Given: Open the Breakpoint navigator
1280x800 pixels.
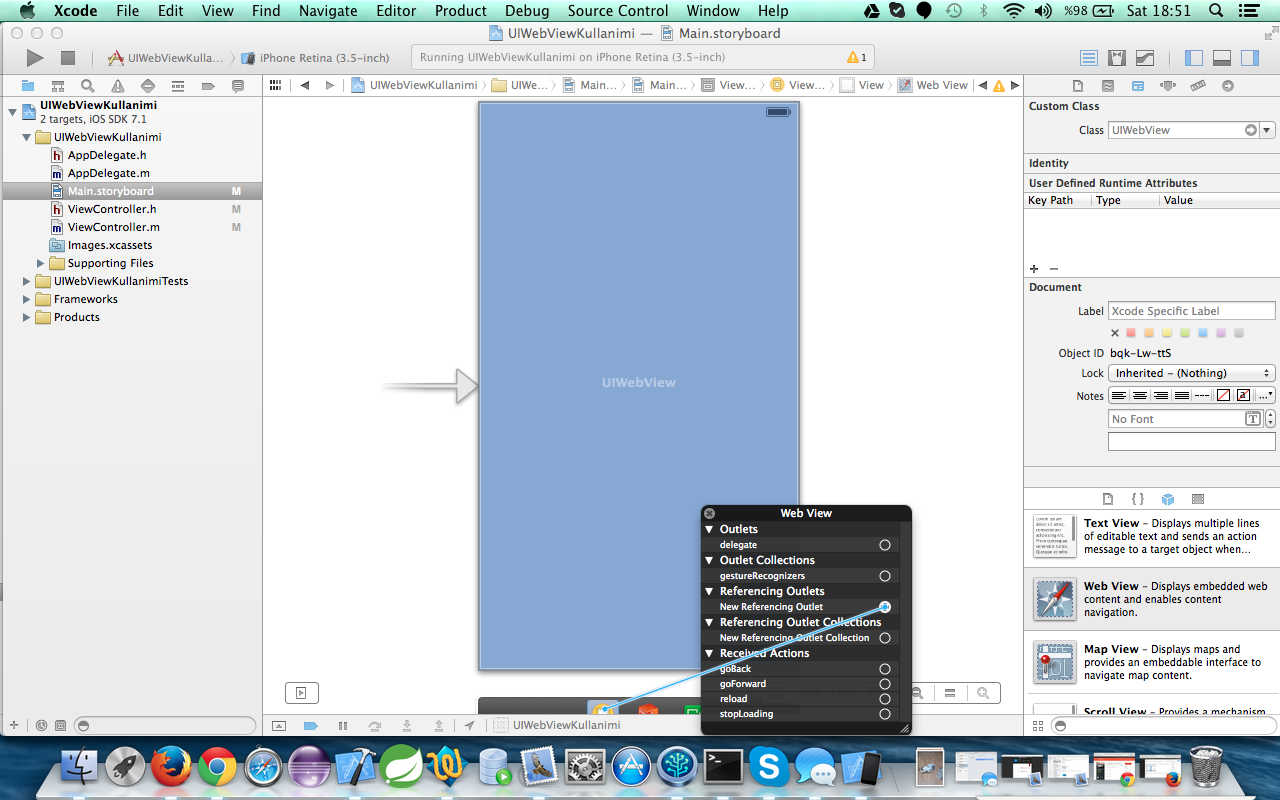Looking at the screenshot, I should point(208,86).
